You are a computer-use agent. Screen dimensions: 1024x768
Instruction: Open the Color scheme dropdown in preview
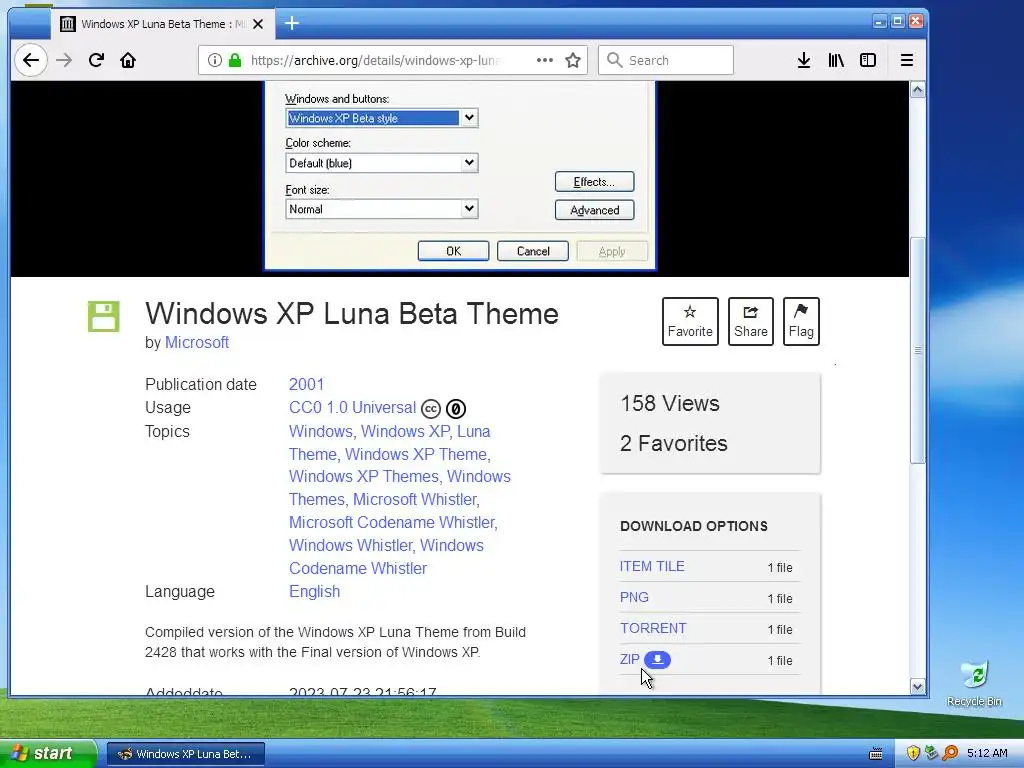tap(469, 163)
